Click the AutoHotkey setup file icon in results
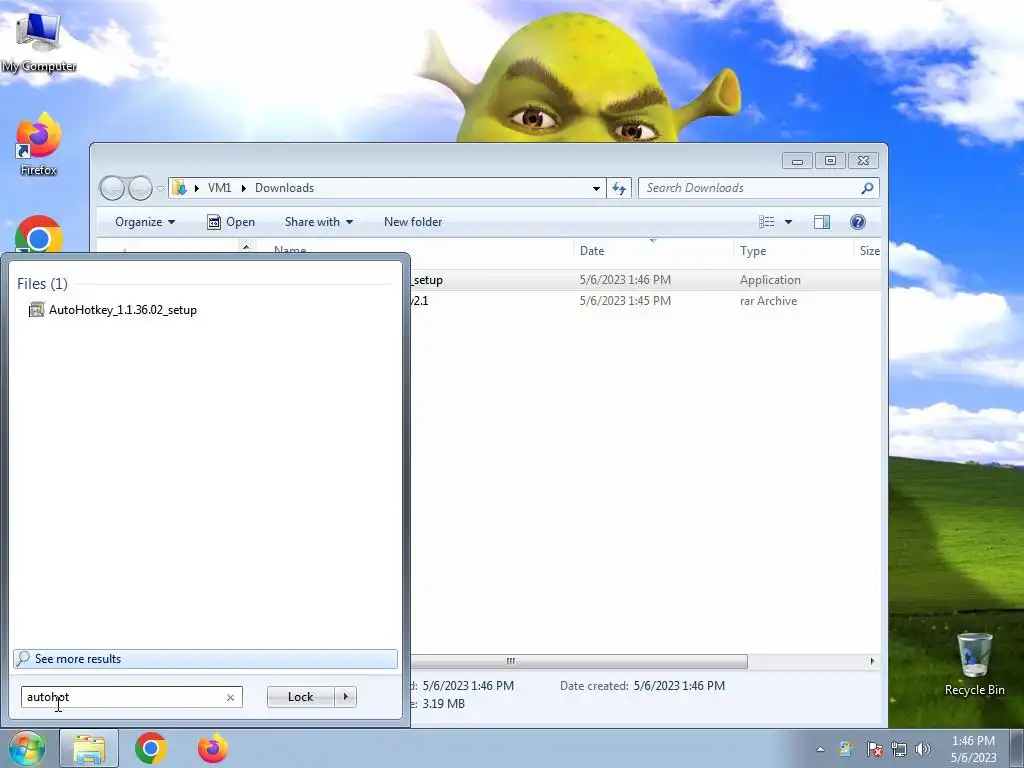This screenshot has height=768, width=1024. (x=37, y=310)
